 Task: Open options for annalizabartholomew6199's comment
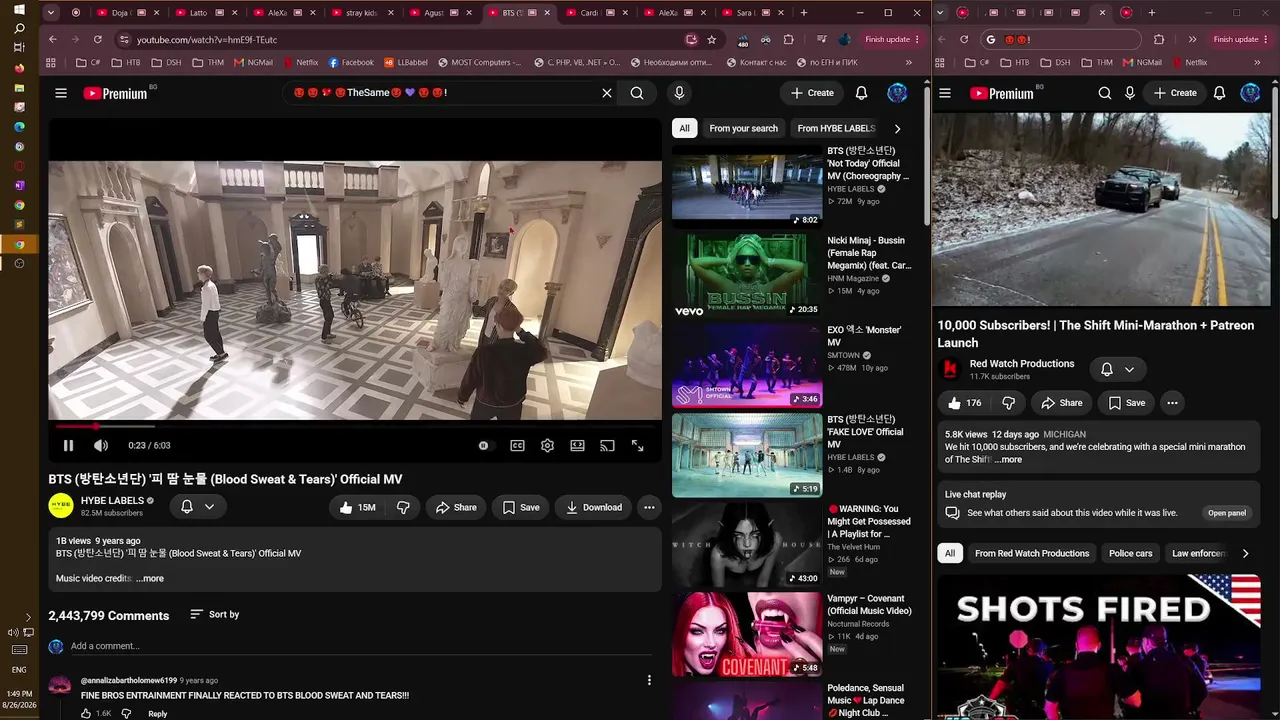pyautogui.click(x=649, y=680)
